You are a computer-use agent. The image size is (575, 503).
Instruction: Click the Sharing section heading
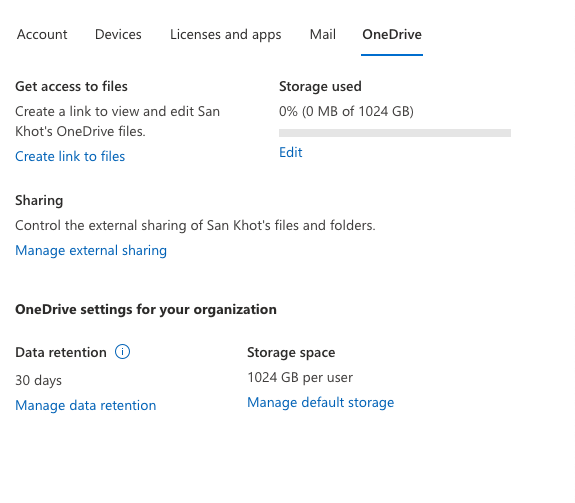[x=39, y=201]
